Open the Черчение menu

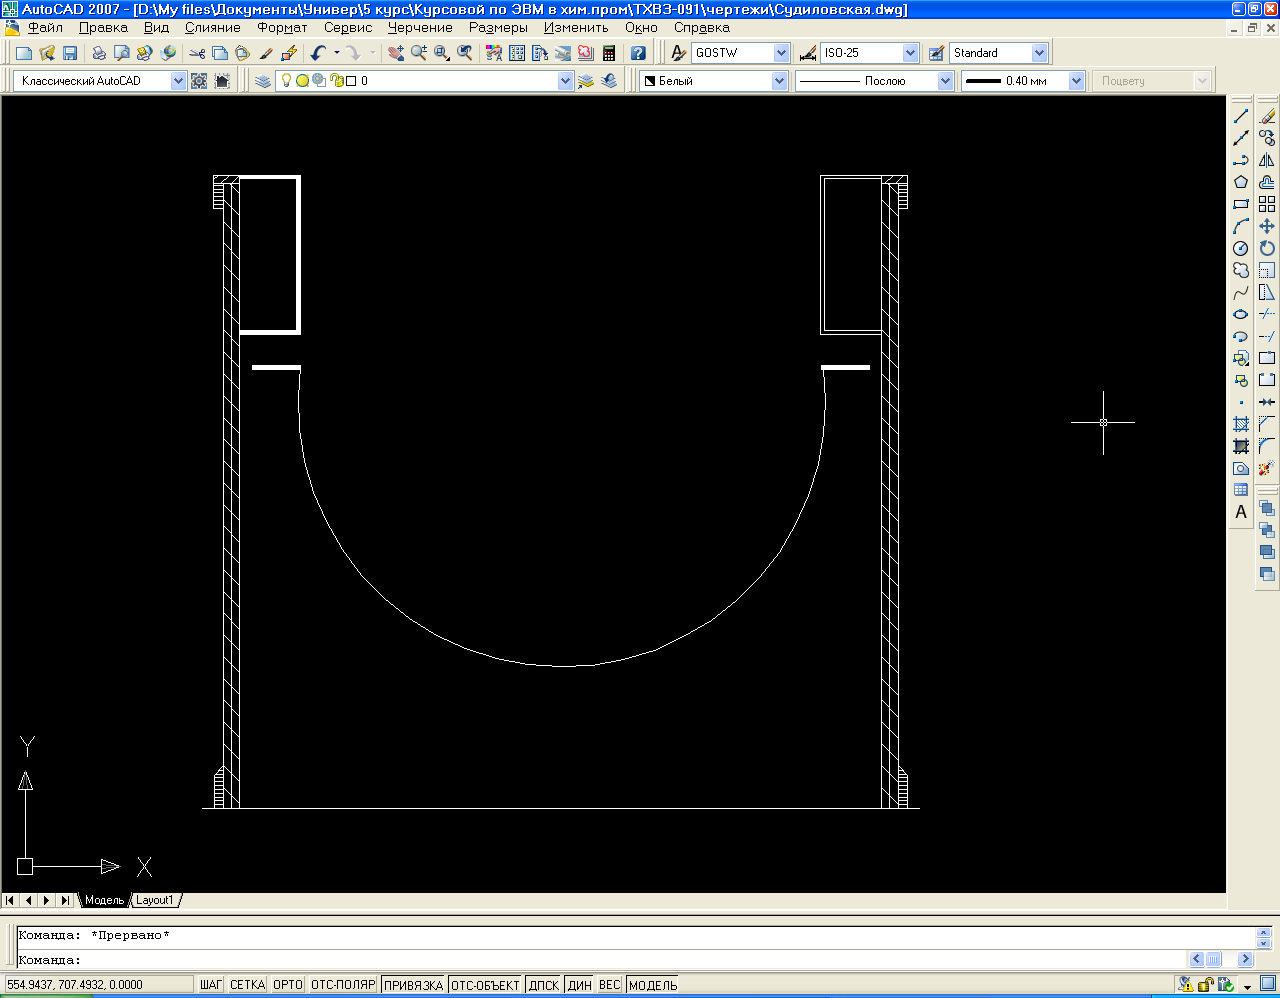(420, 28)
